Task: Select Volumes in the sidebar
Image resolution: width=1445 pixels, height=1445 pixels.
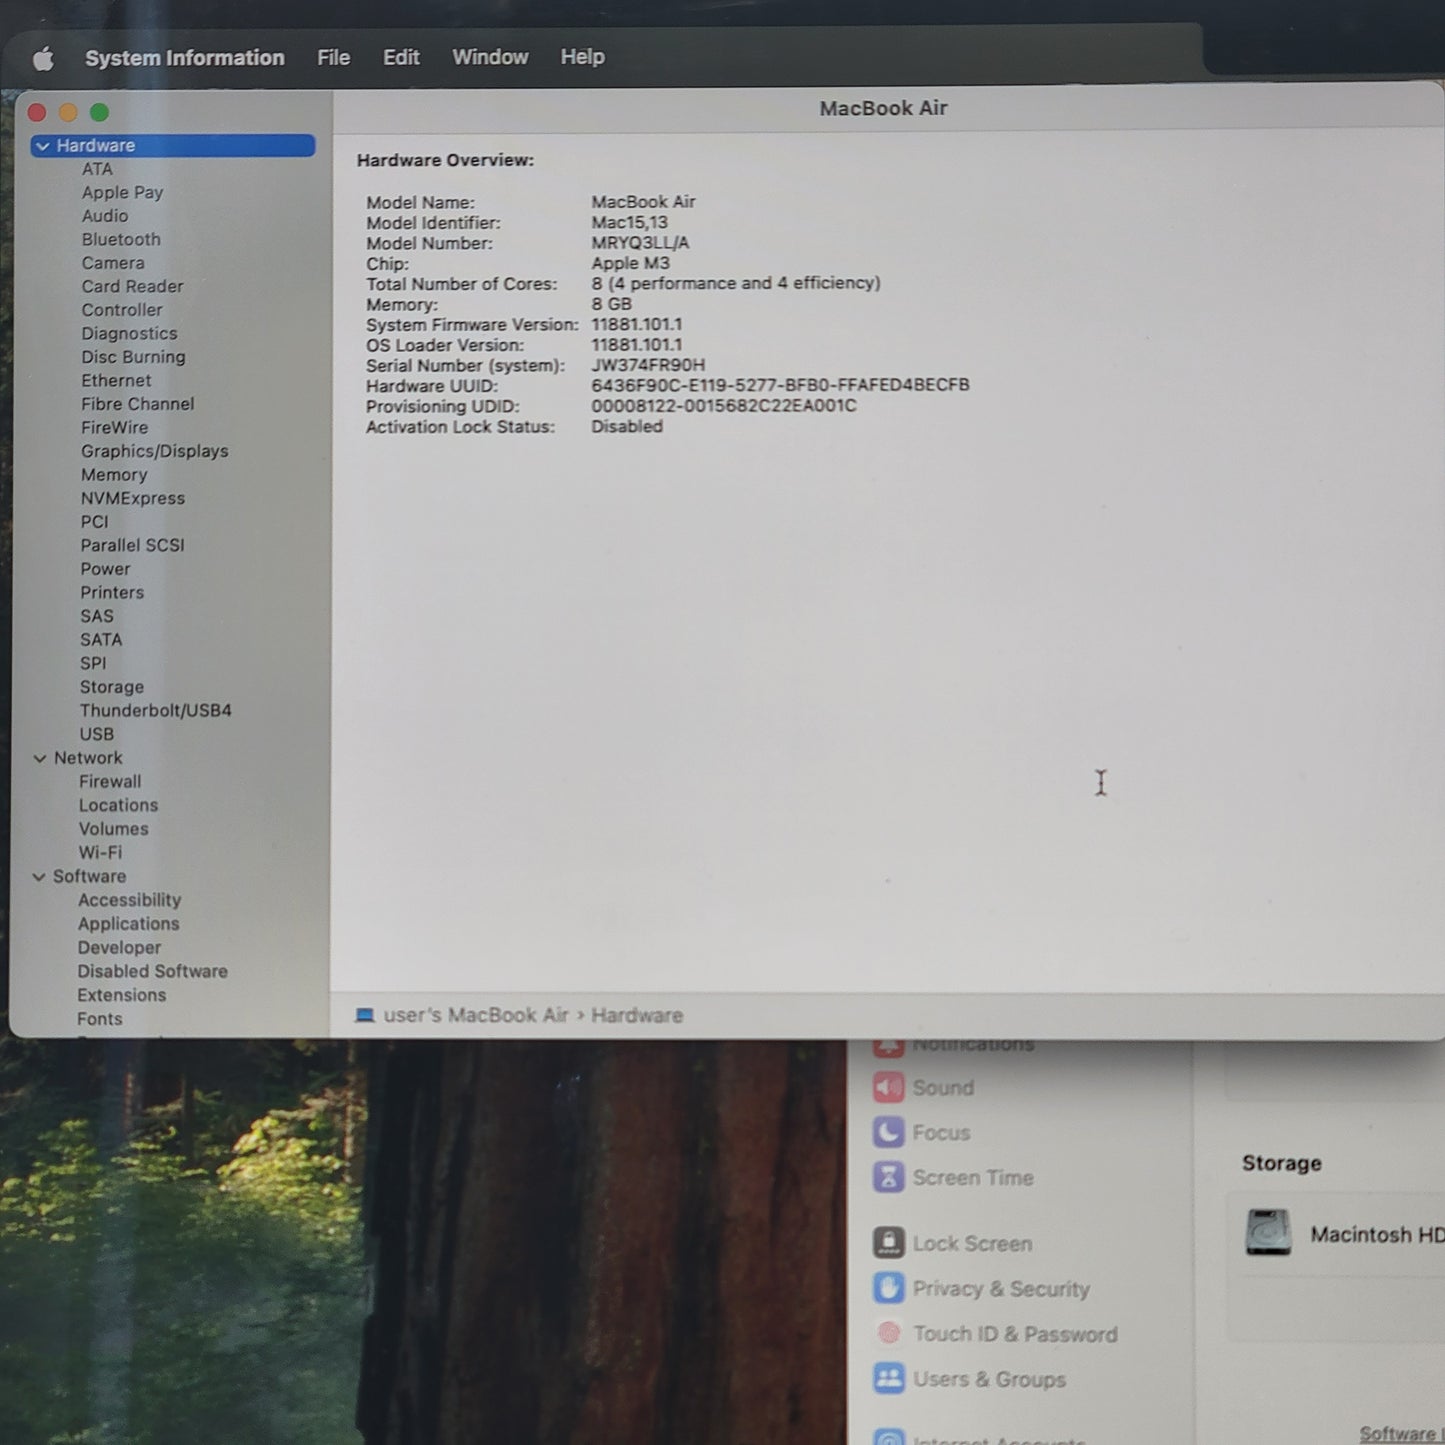Action: 113,829
